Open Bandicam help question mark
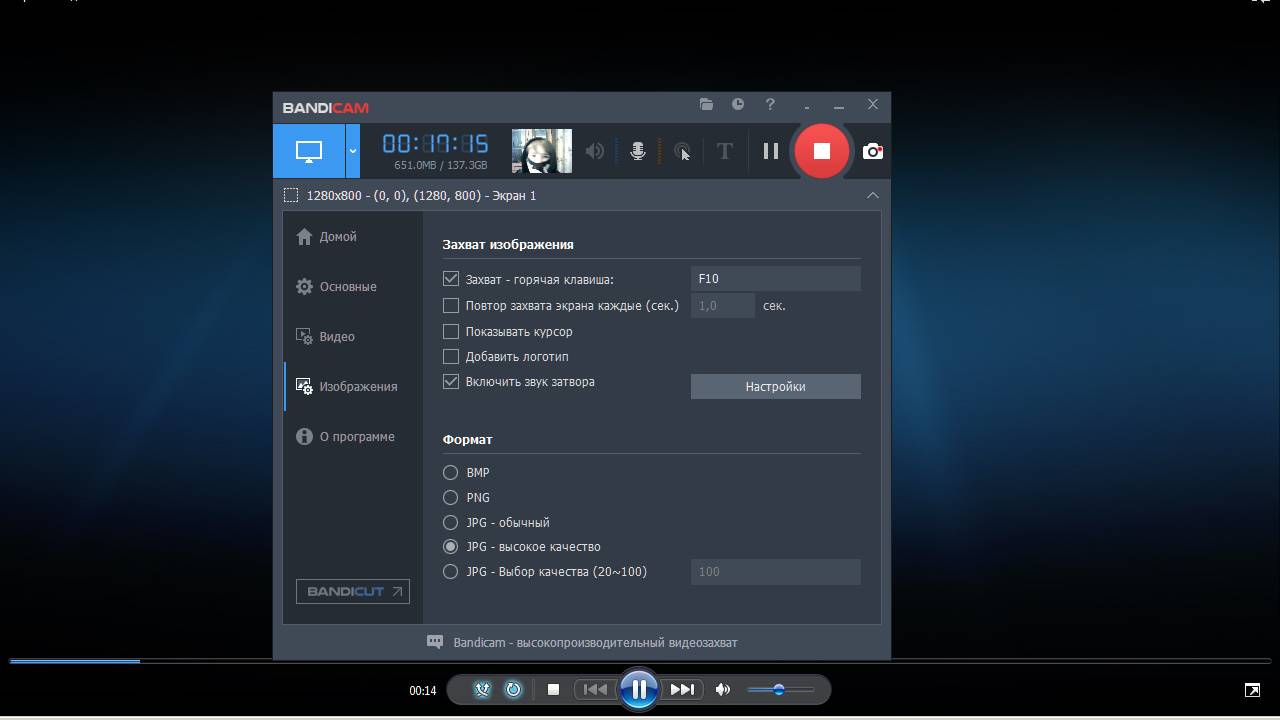The width and height of the screenshot is (1280, 720). click(770, 104)
